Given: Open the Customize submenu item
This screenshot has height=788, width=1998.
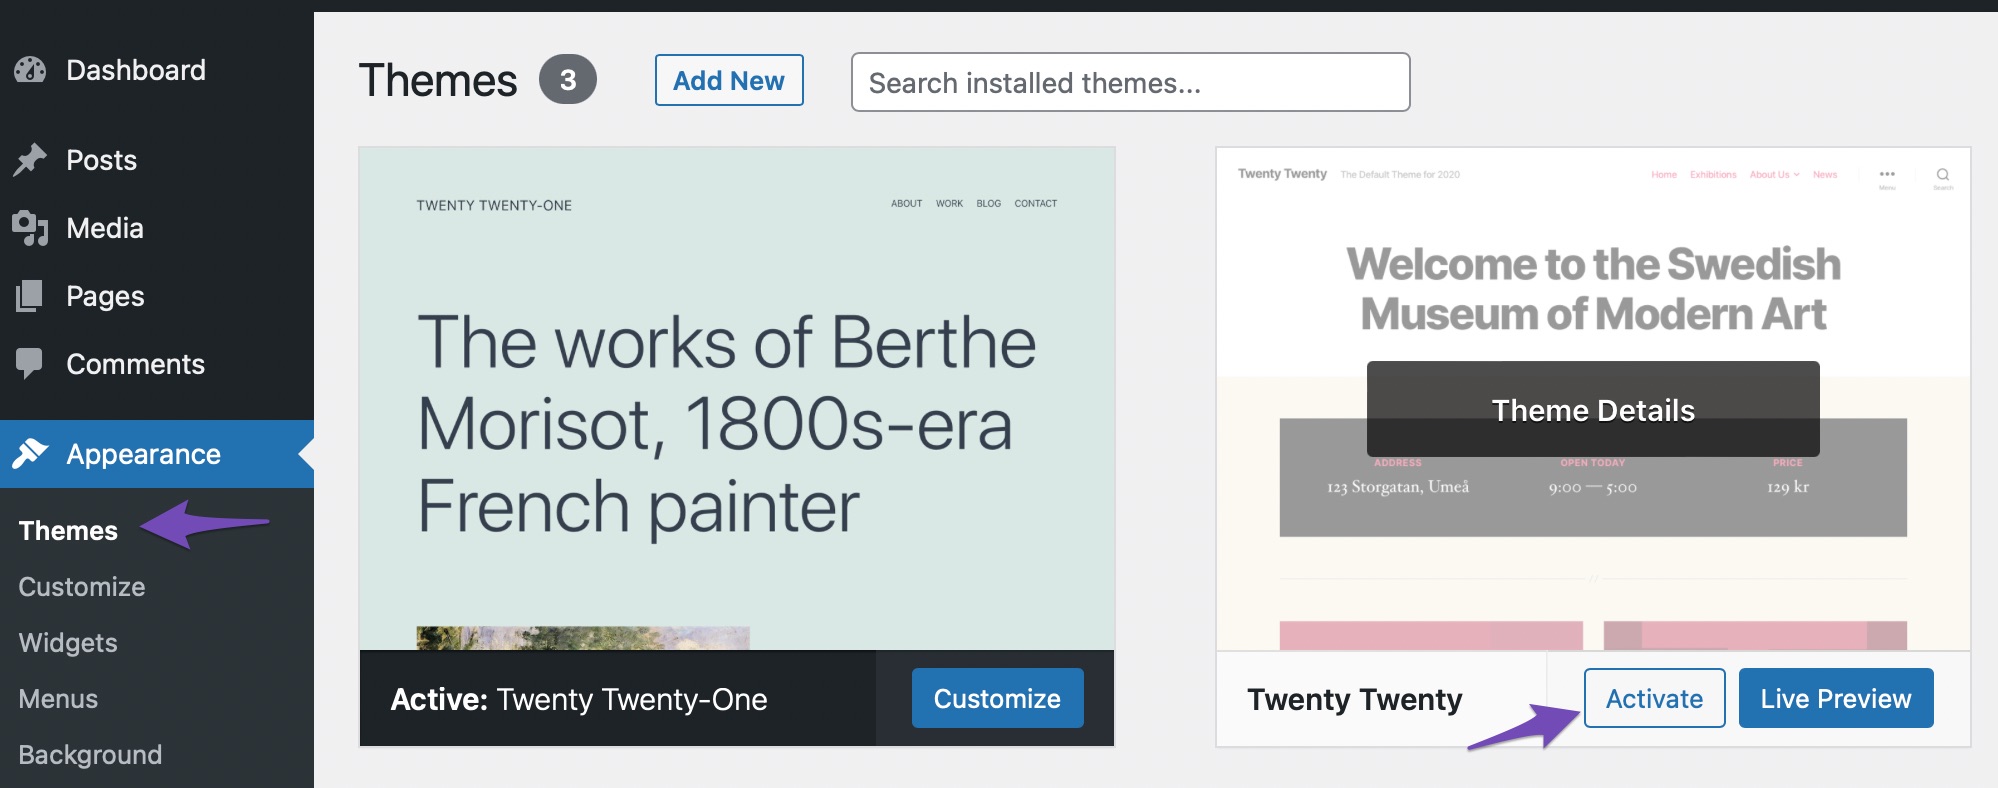Looking at the screenshot, I should point(82,586).
